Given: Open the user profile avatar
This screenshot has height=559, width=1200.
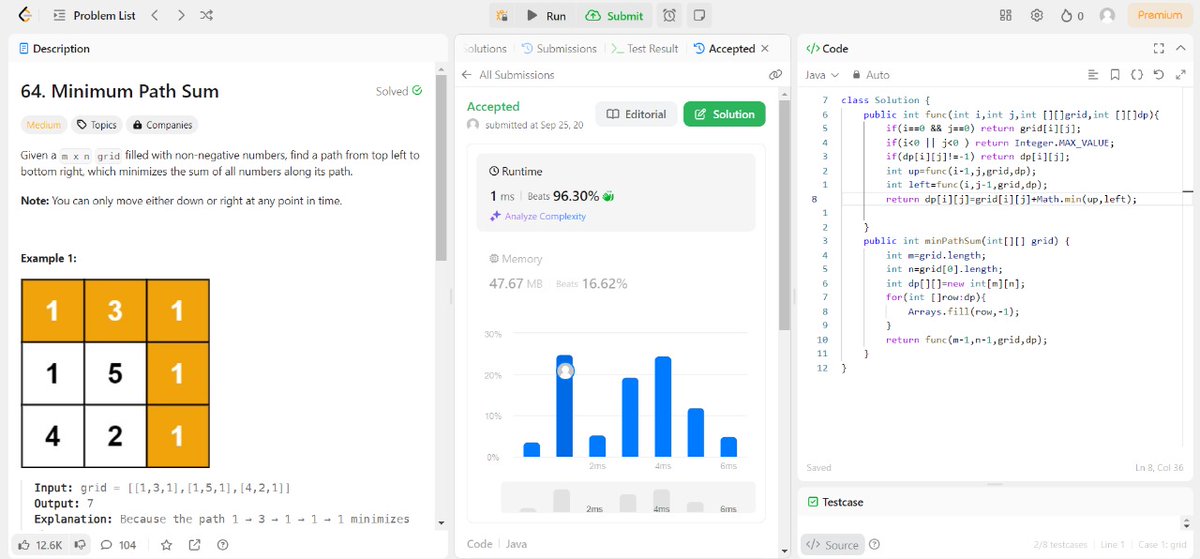Looking at the screenshot, I should click(1107, 16).
